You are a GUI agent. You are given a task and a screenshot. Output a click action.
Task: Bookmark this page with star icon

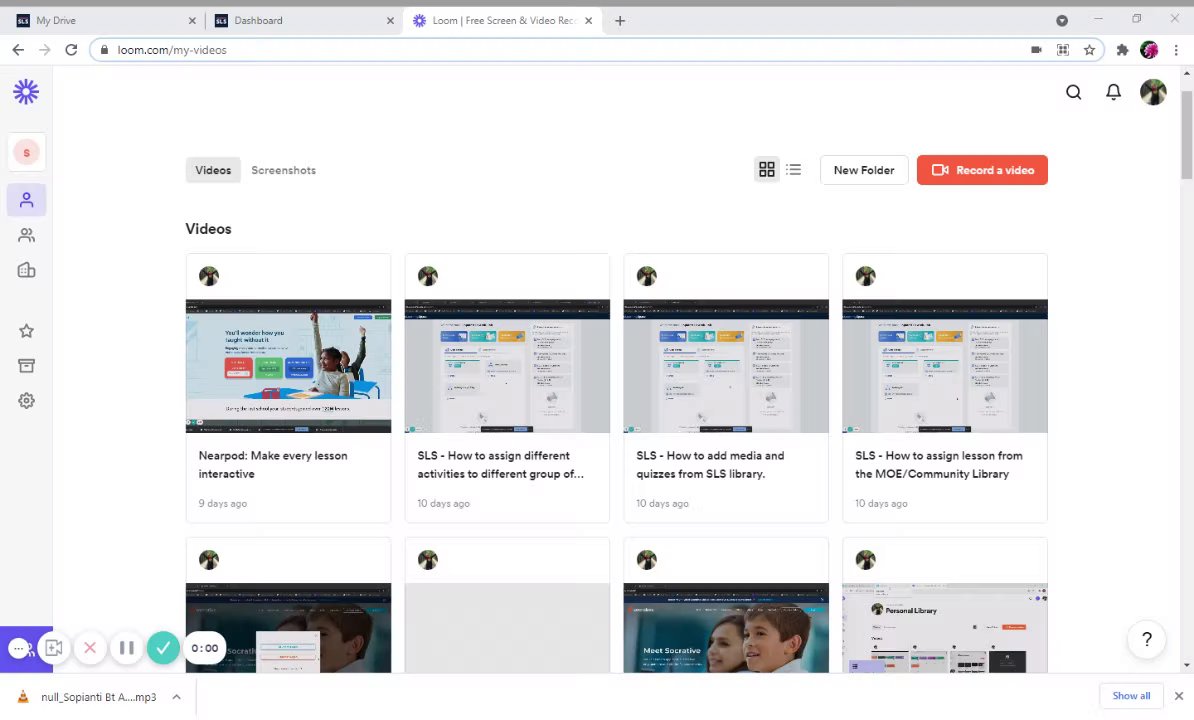coord(1090,49)
